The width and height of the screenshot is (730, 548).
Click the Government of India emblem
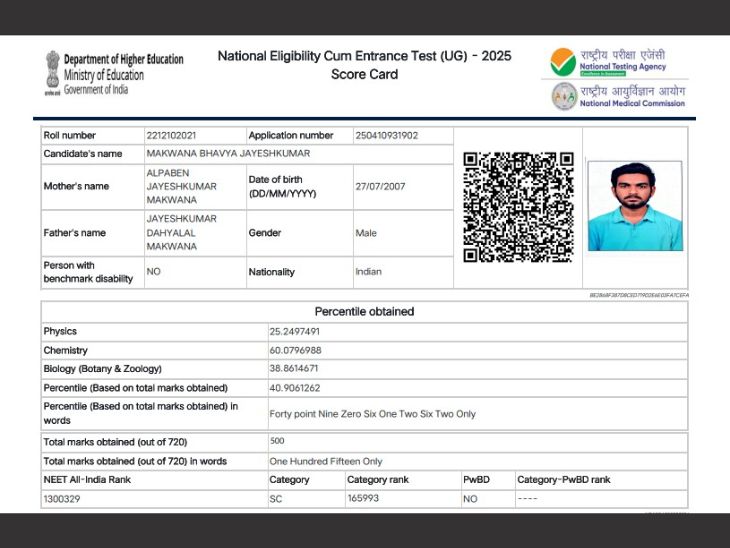pos(51,73)
